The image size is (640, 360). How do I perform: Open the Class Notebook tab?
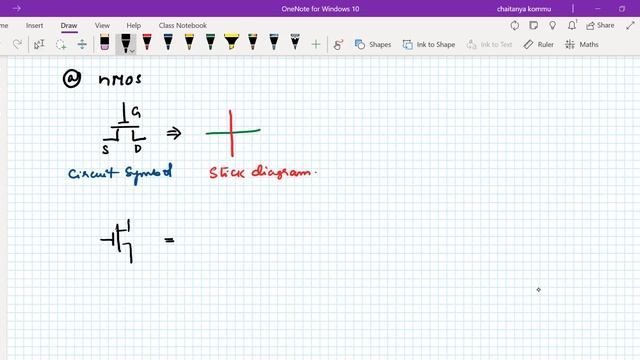click(182, 25)
